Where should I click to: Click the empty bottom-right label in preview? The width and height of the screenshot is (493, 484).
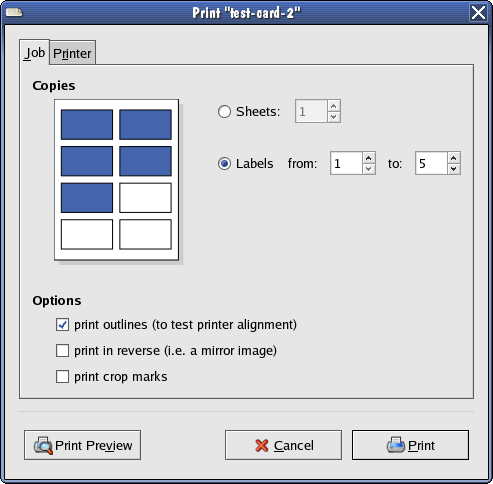[x=145, y=234]
